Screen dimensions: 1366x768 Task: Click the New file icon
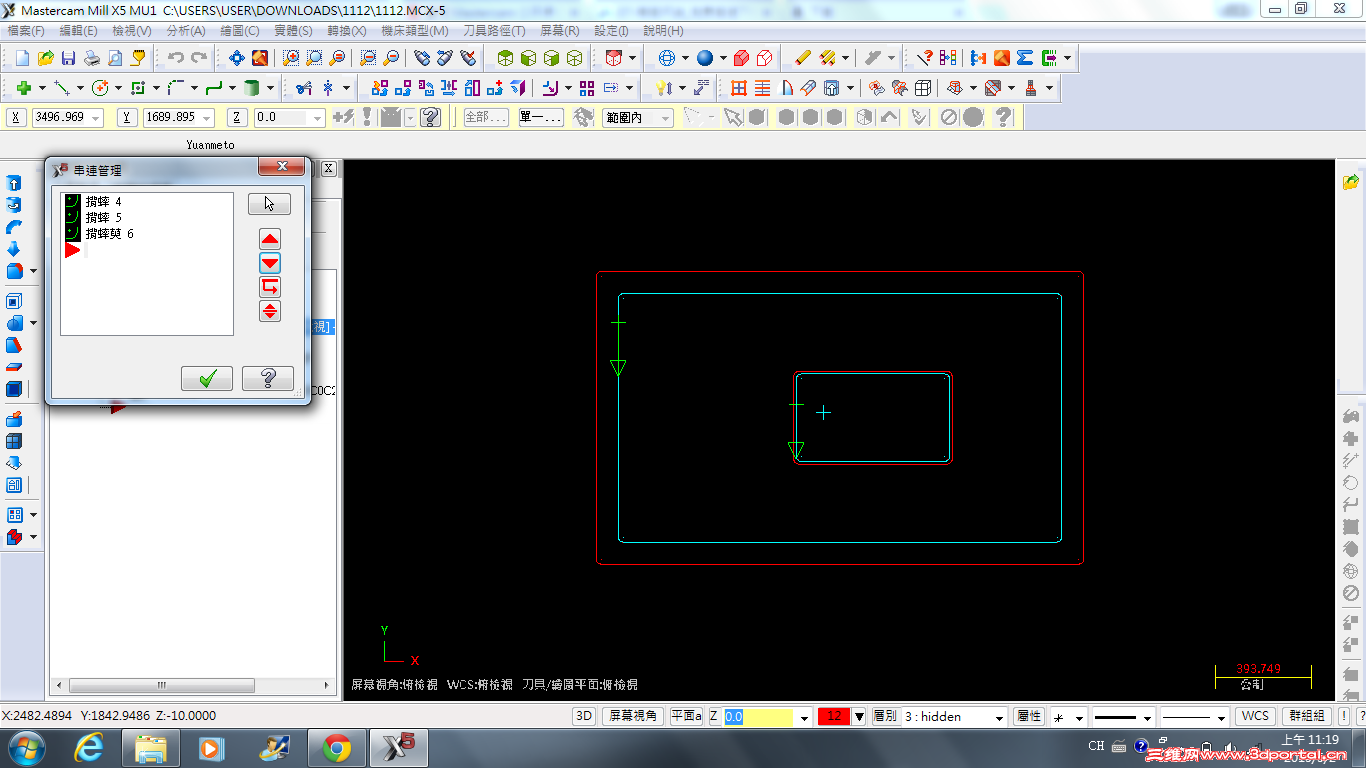(21, 58)
